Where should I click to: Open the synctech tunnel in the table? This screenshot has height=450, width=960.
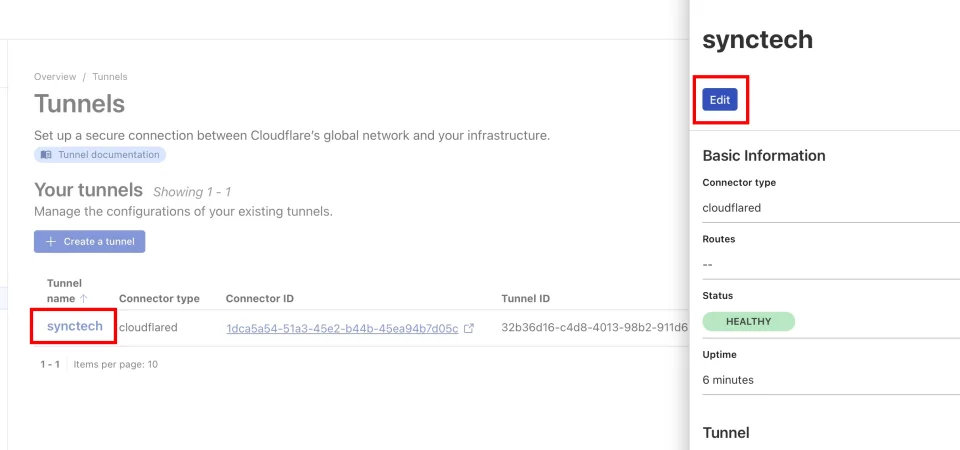75,326
